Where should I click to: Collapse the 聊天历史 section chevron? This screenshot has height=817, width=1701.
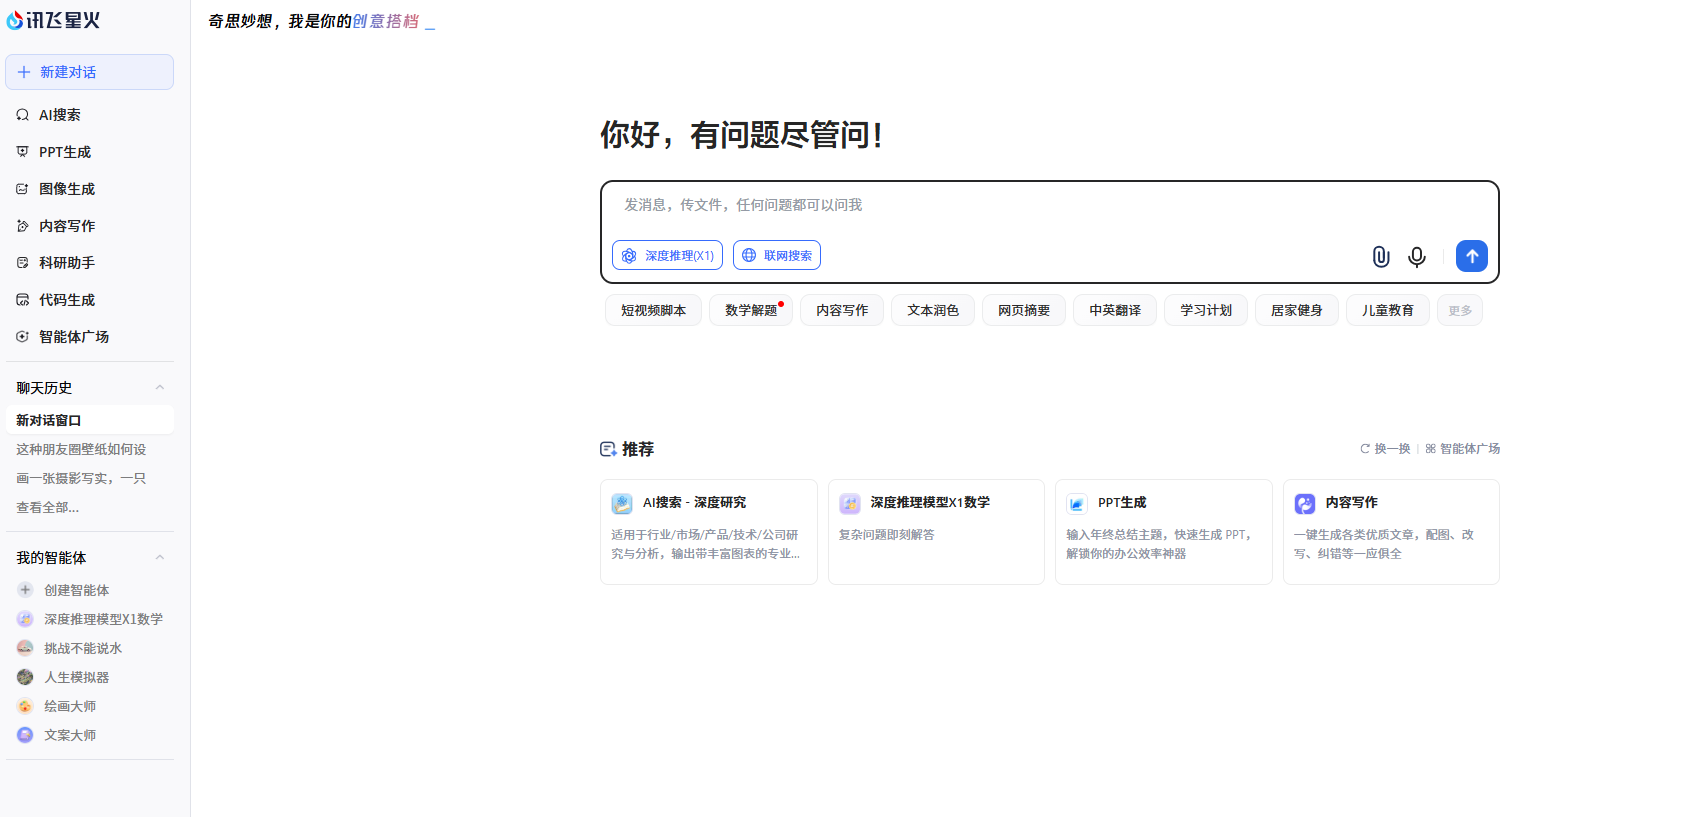160,388
